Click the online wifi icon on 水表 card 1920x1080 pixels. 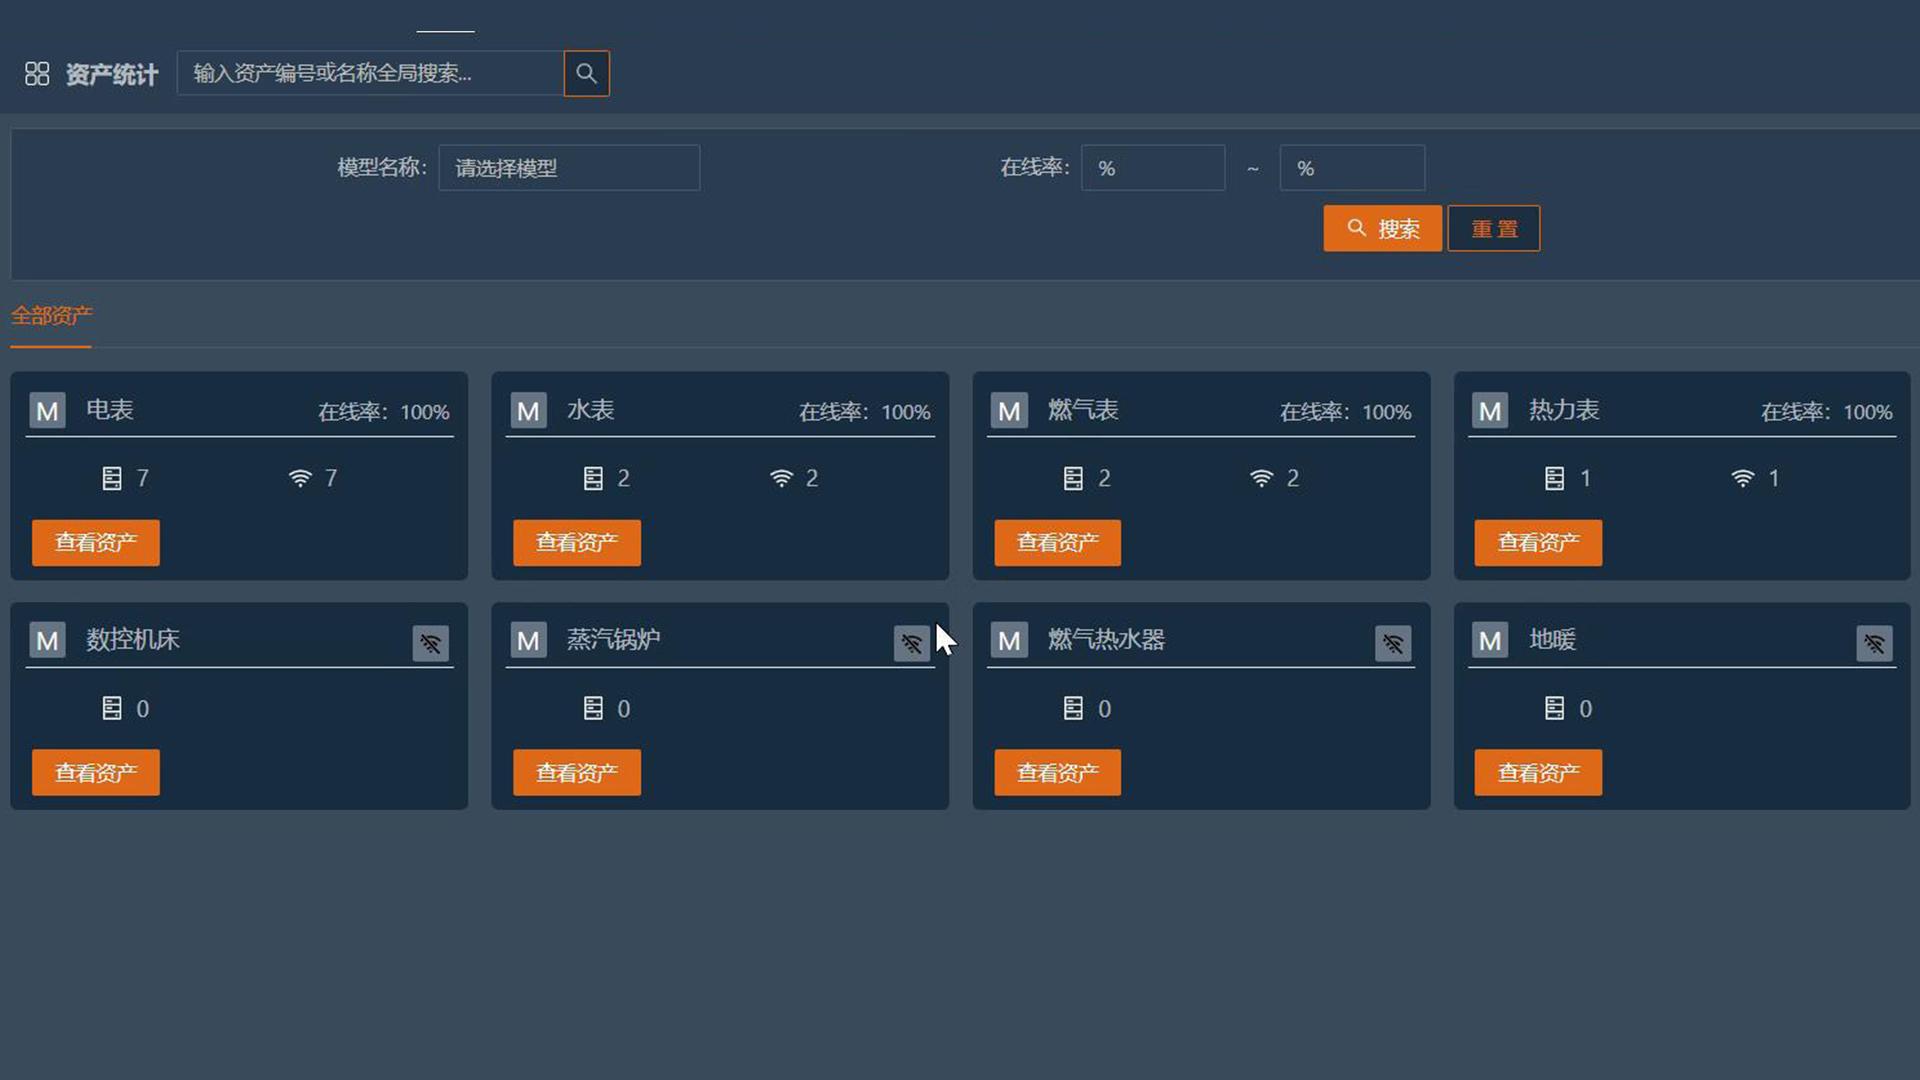(x=781, y=479)
